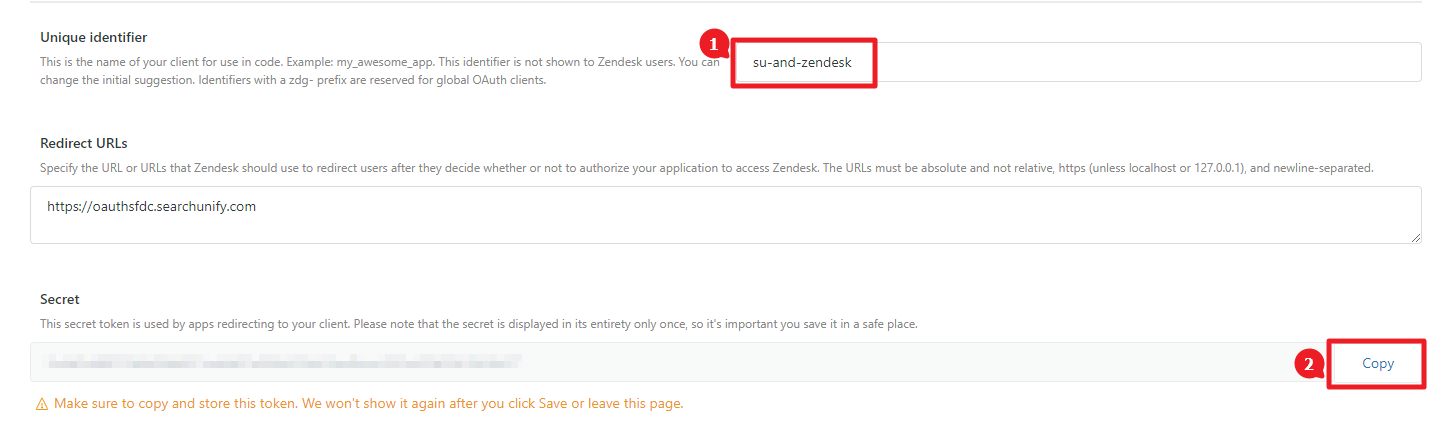Image resolution: width=1447 pixels, height=422 pixels.
Task: Click the Redirect URLs help description
Action: [x=707, y=168]
